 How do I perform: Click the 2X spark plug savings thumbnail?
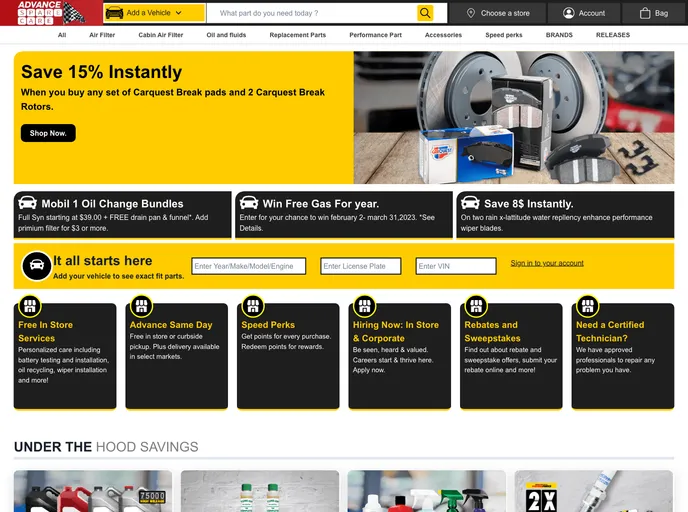594,491
